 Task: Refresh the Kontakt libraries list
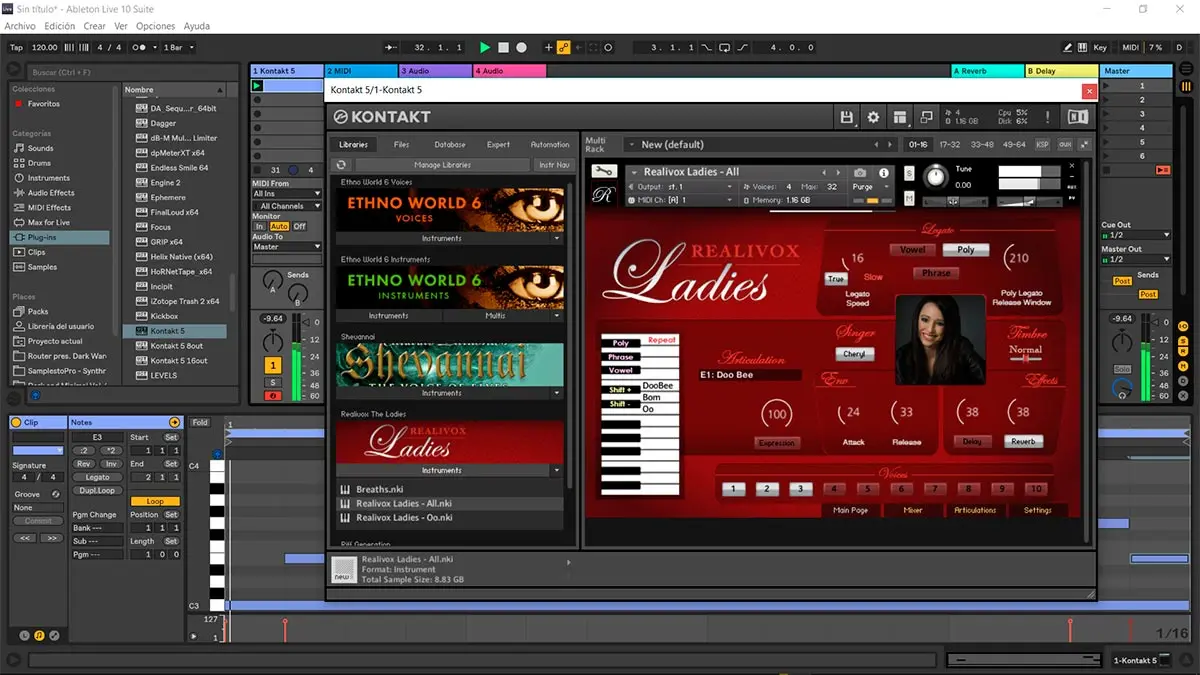pyautogui.click(x=341, y=165)
